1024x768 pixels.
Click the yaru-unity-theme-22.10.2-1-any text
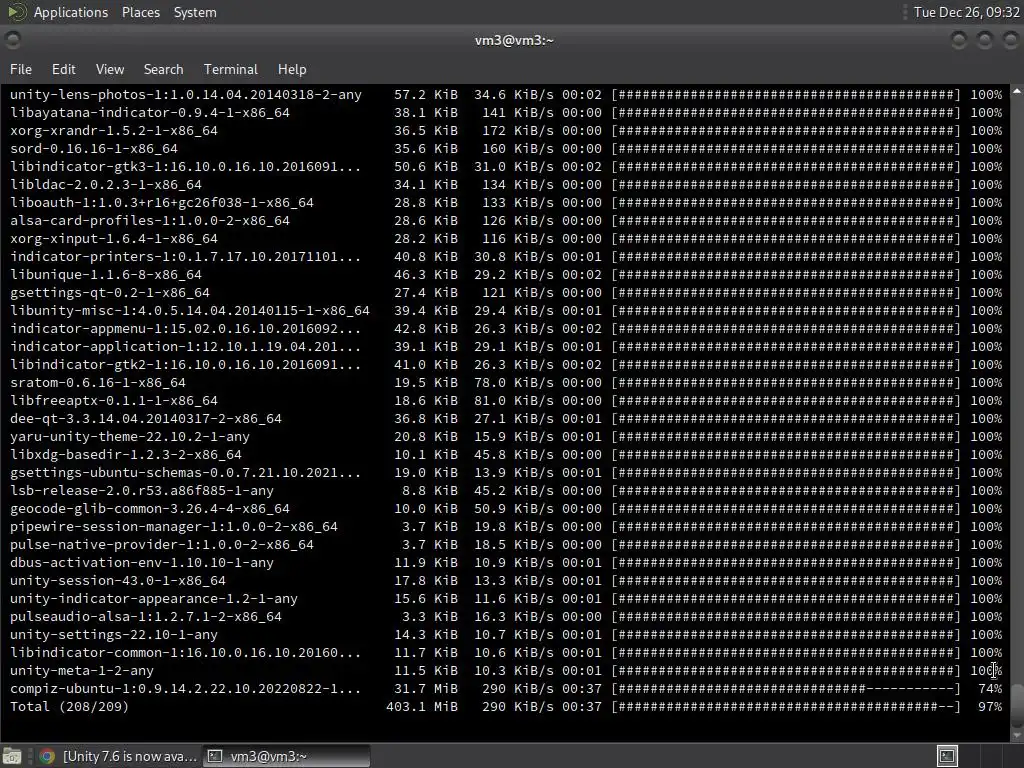click(129, 437)
